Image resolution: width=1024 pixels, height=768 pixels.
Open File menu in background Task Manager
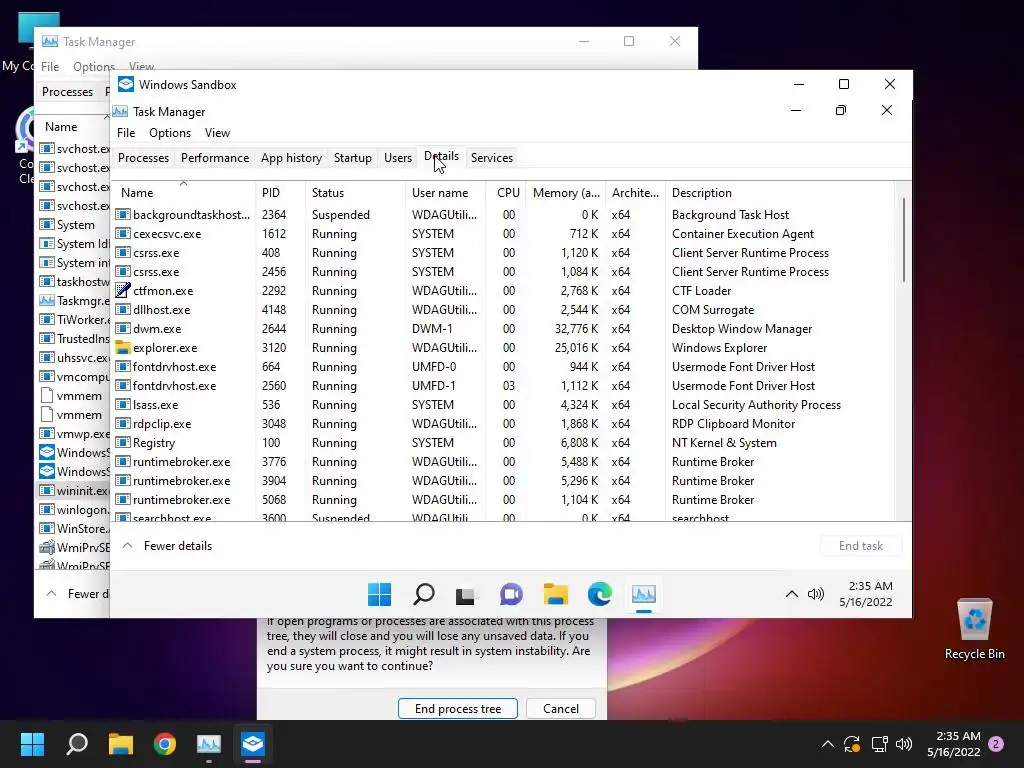click(x=50, y=67)
